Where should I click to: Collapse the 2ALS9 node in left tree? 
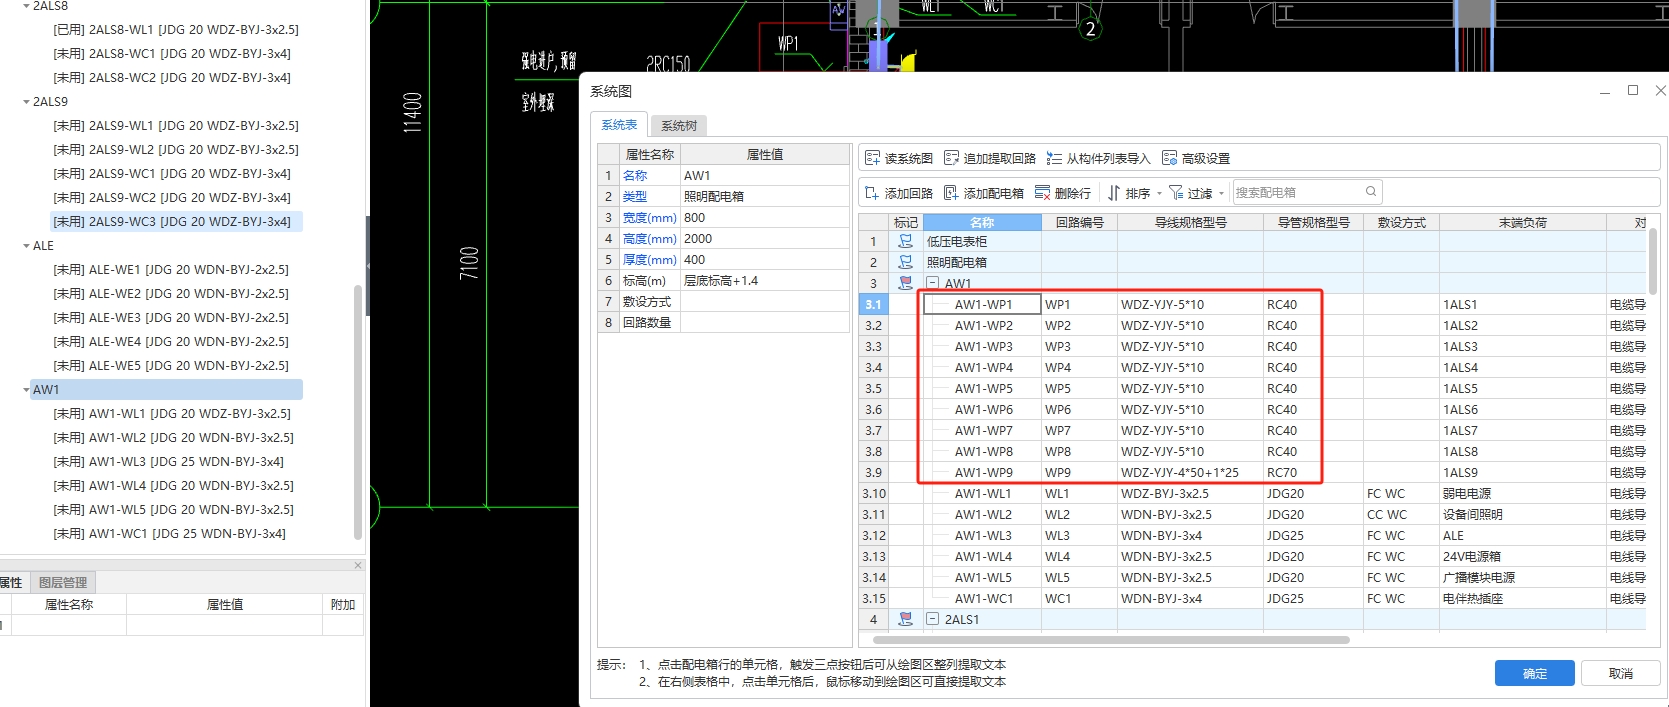(26, 102)
